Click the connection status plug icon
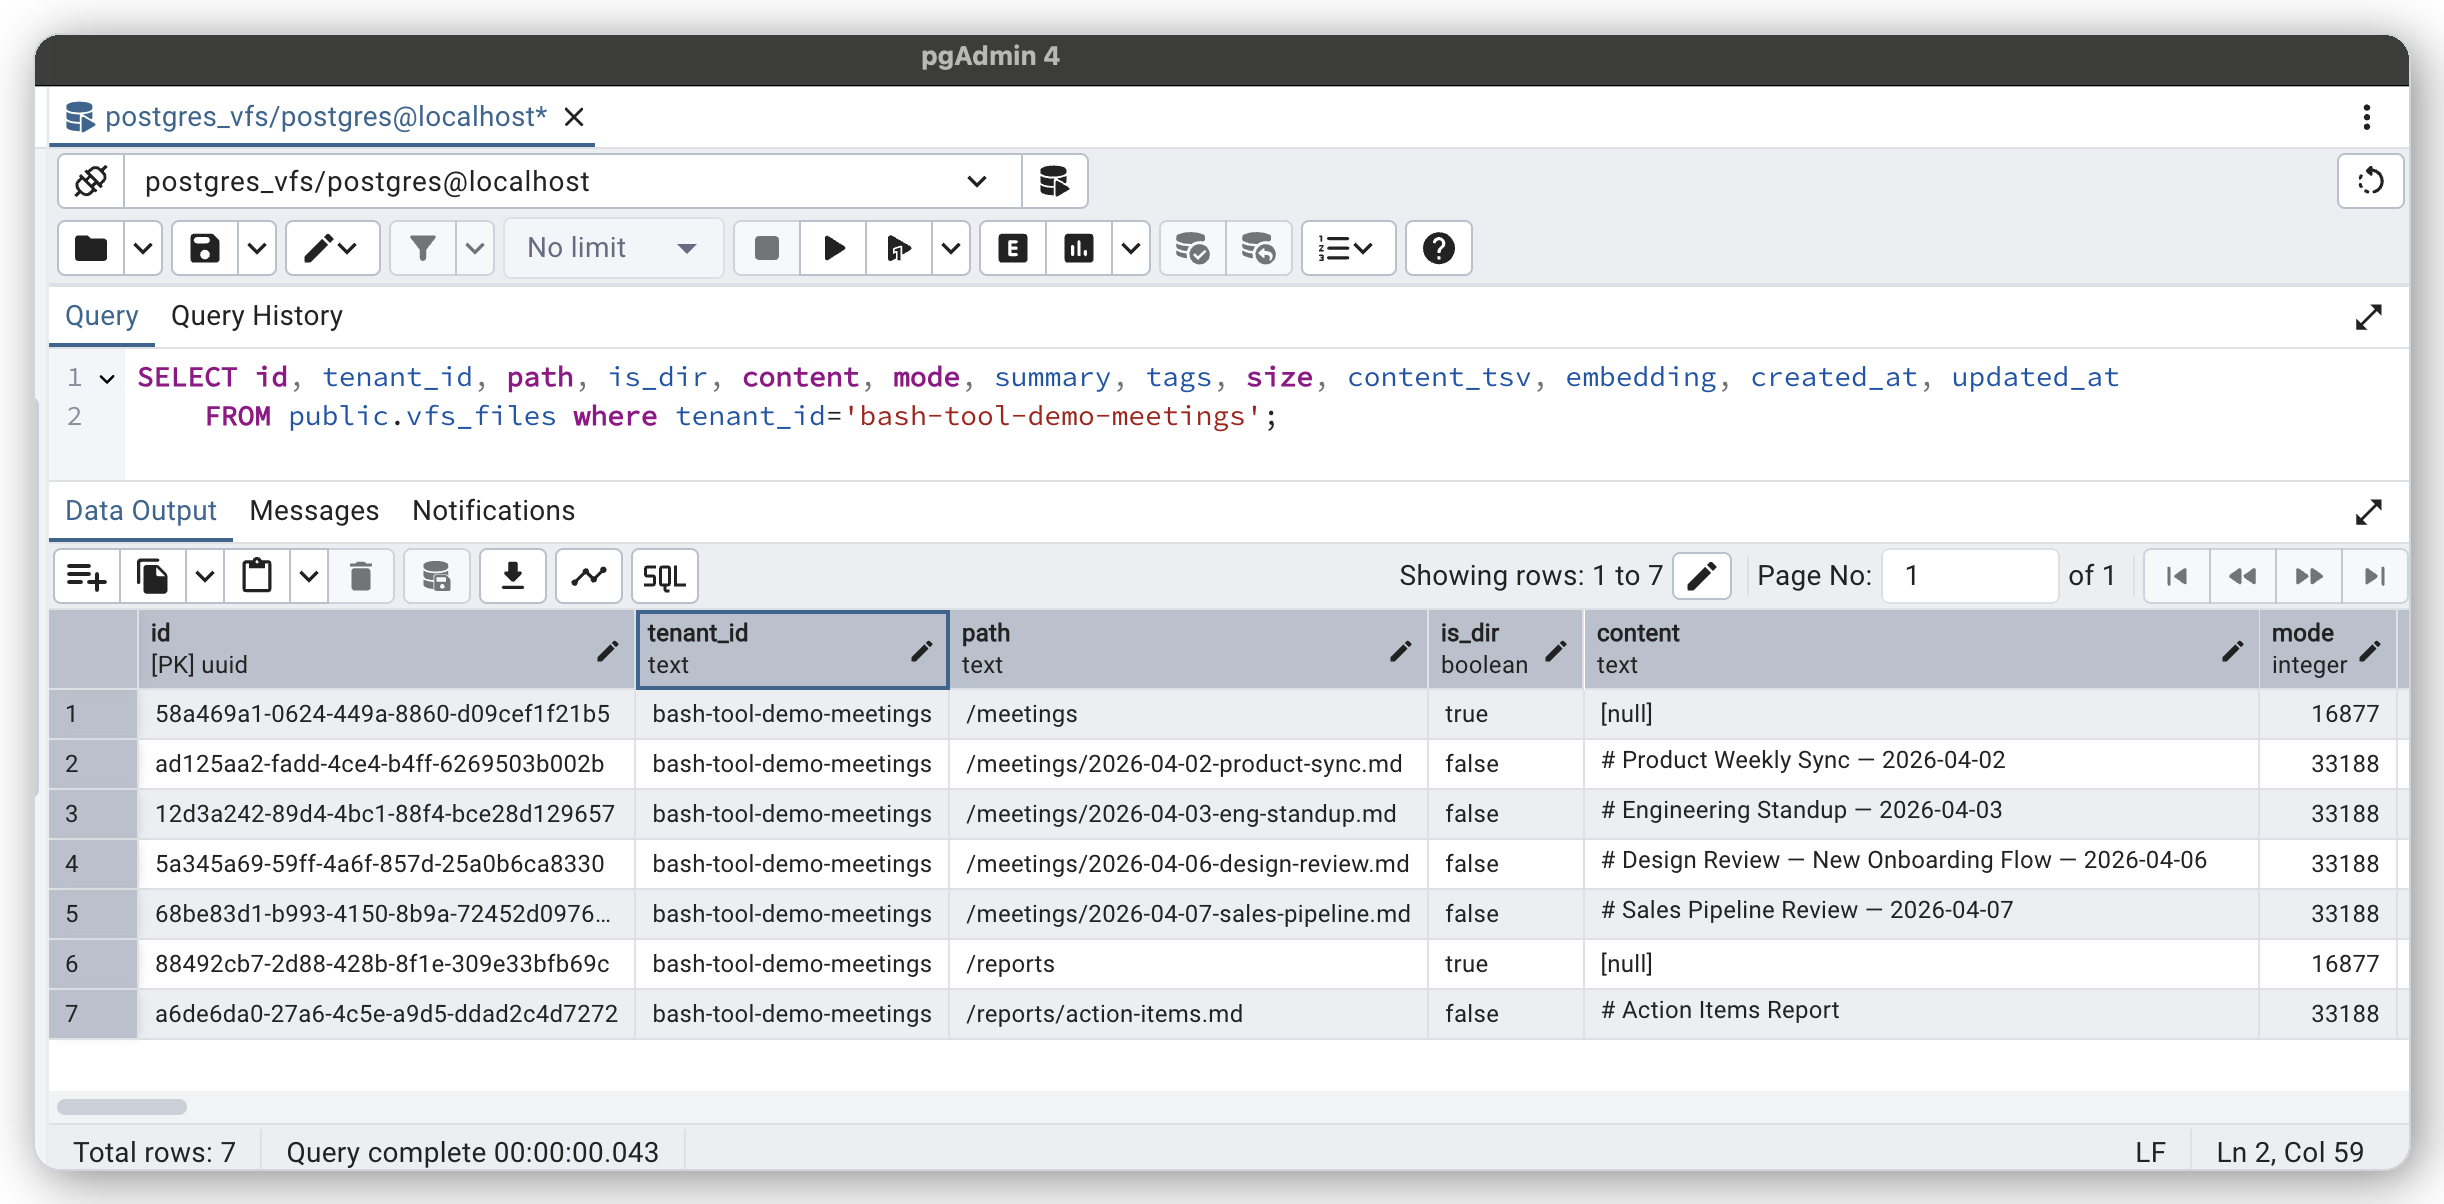 91,181
